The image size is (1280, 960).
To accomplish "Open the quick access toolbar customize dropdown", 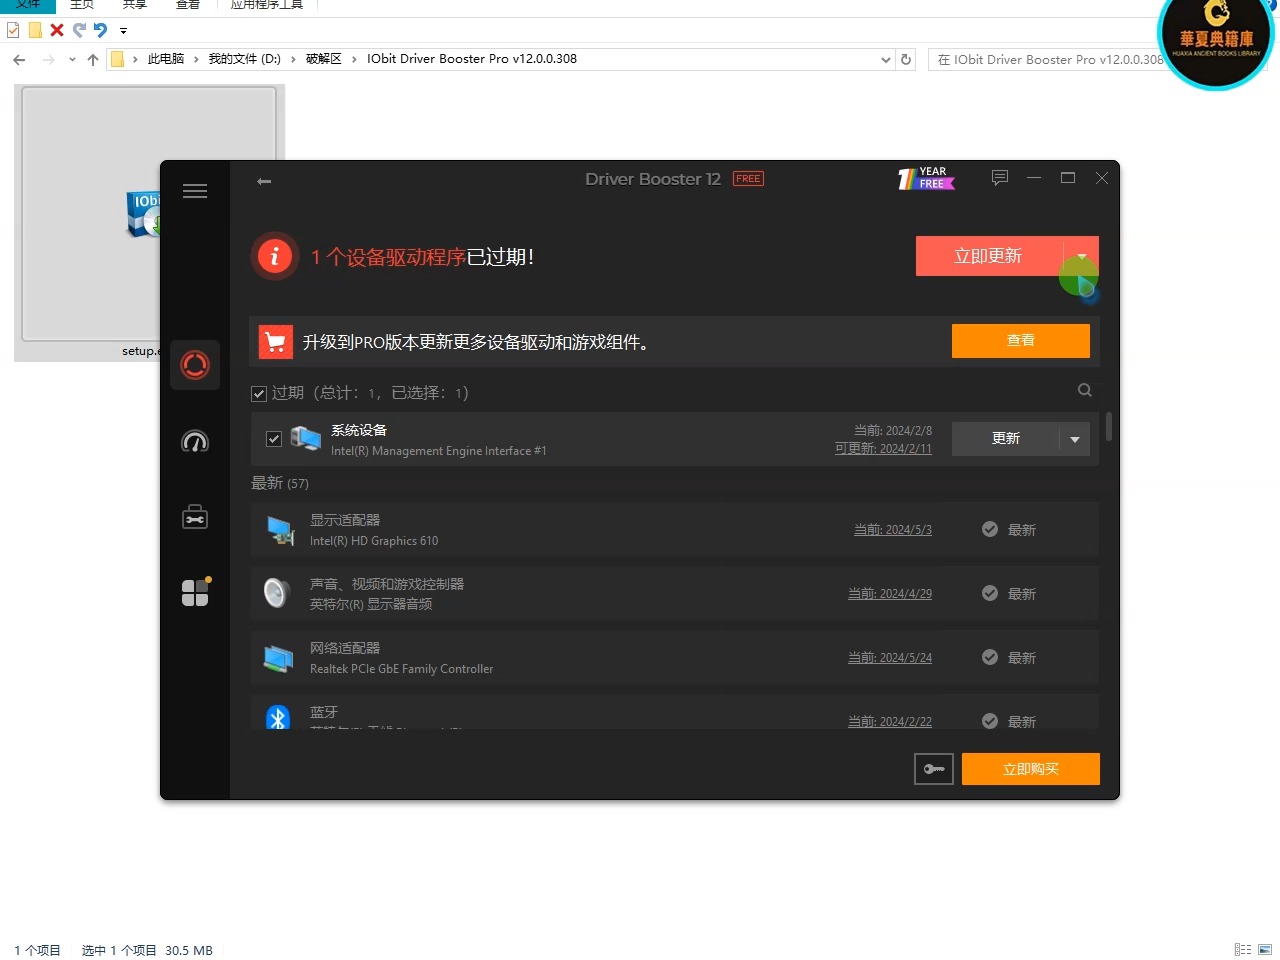I will click(123, 31).
